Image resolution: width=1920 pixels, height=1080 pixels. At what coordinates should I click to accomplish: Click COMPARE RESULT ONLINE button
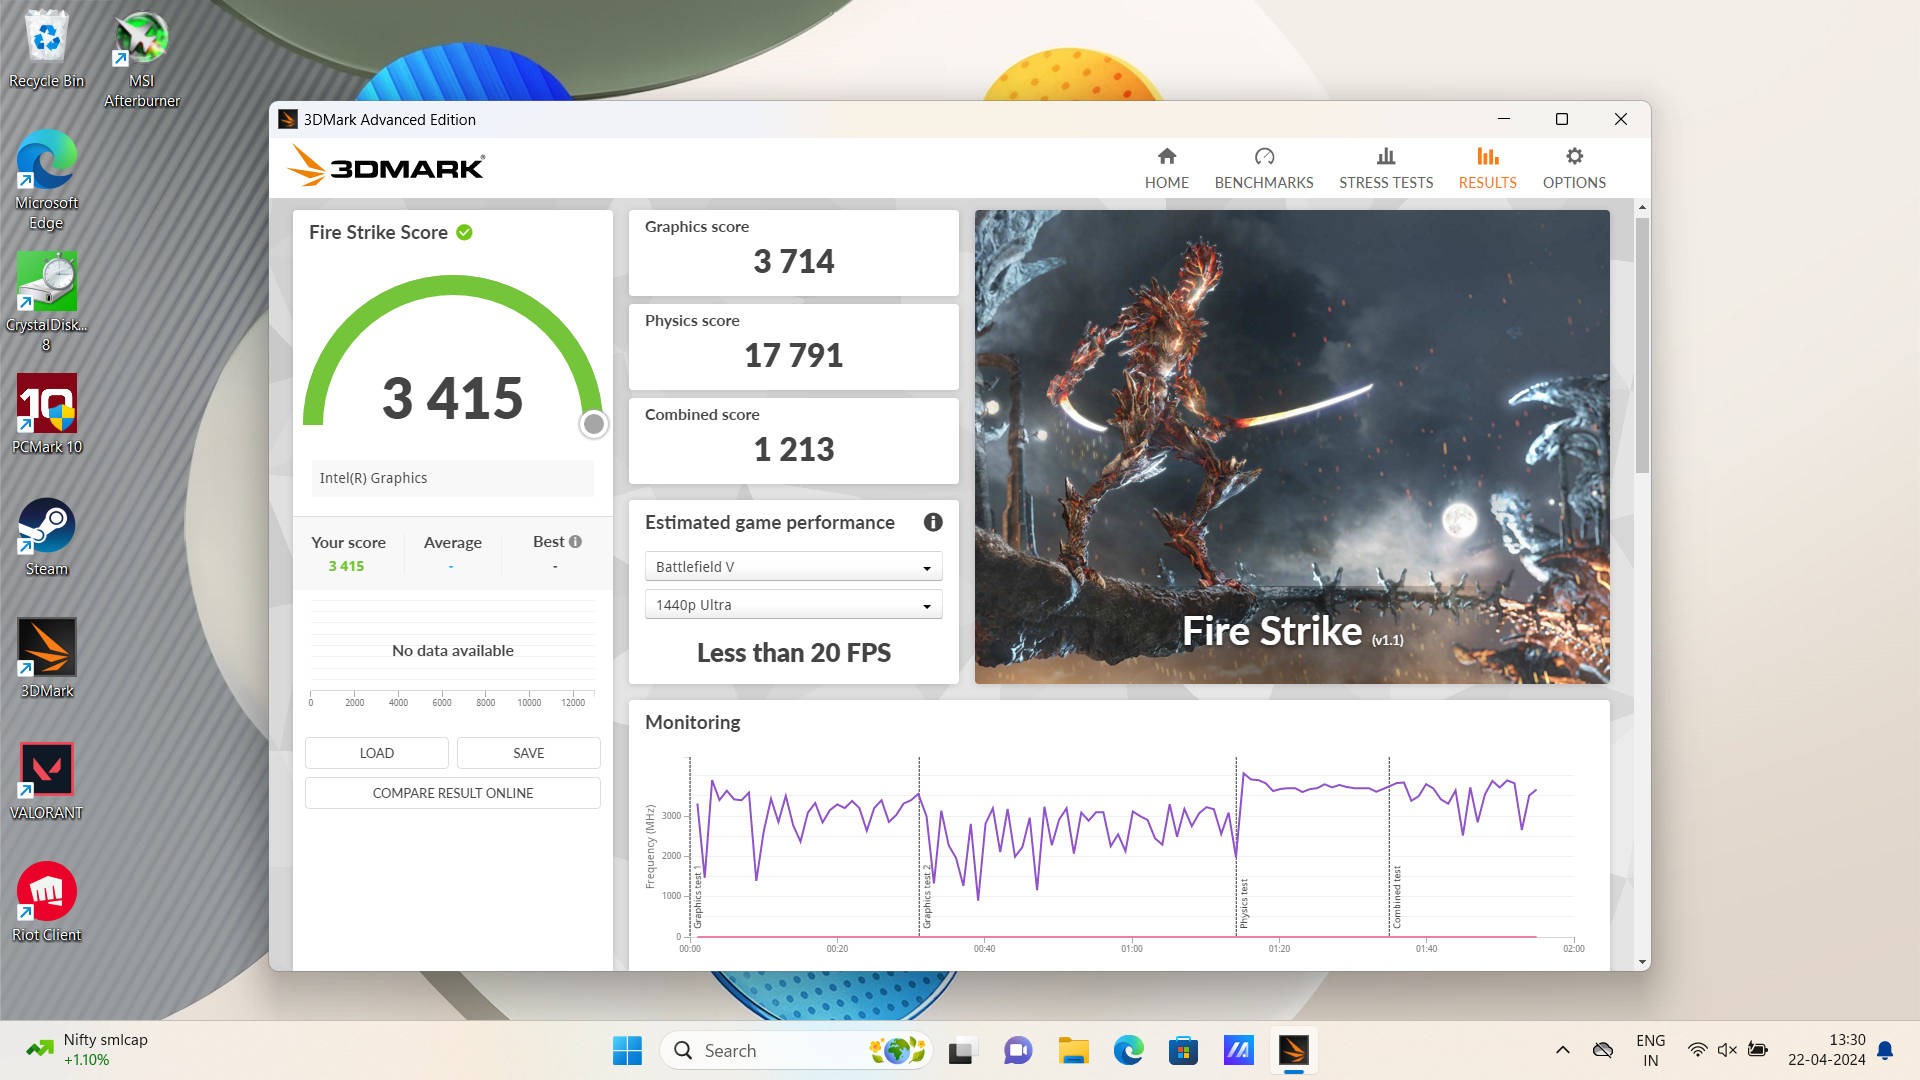452,793
